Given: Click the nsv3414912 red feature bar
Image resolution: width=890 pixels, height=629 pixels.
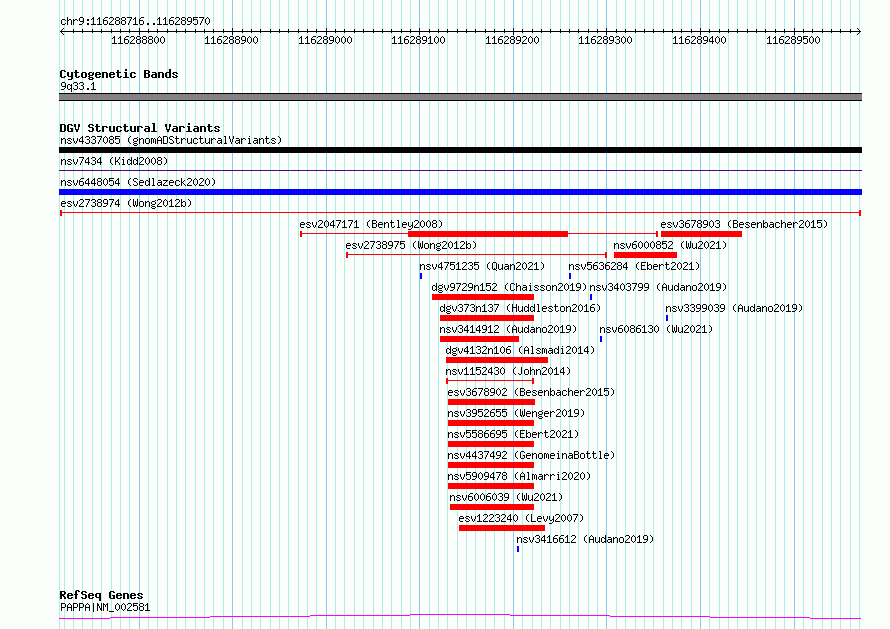Looking at the screenshot, I should pyautogui.click(x=480, y=339).
